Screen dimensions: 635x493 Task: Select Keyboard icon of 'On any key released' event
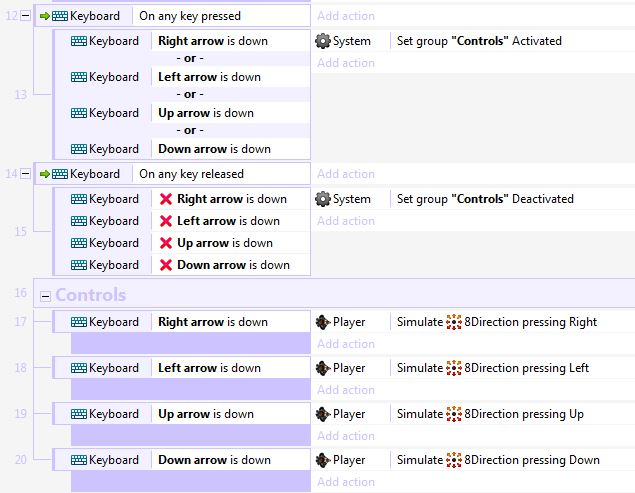(x=60, y=174)
